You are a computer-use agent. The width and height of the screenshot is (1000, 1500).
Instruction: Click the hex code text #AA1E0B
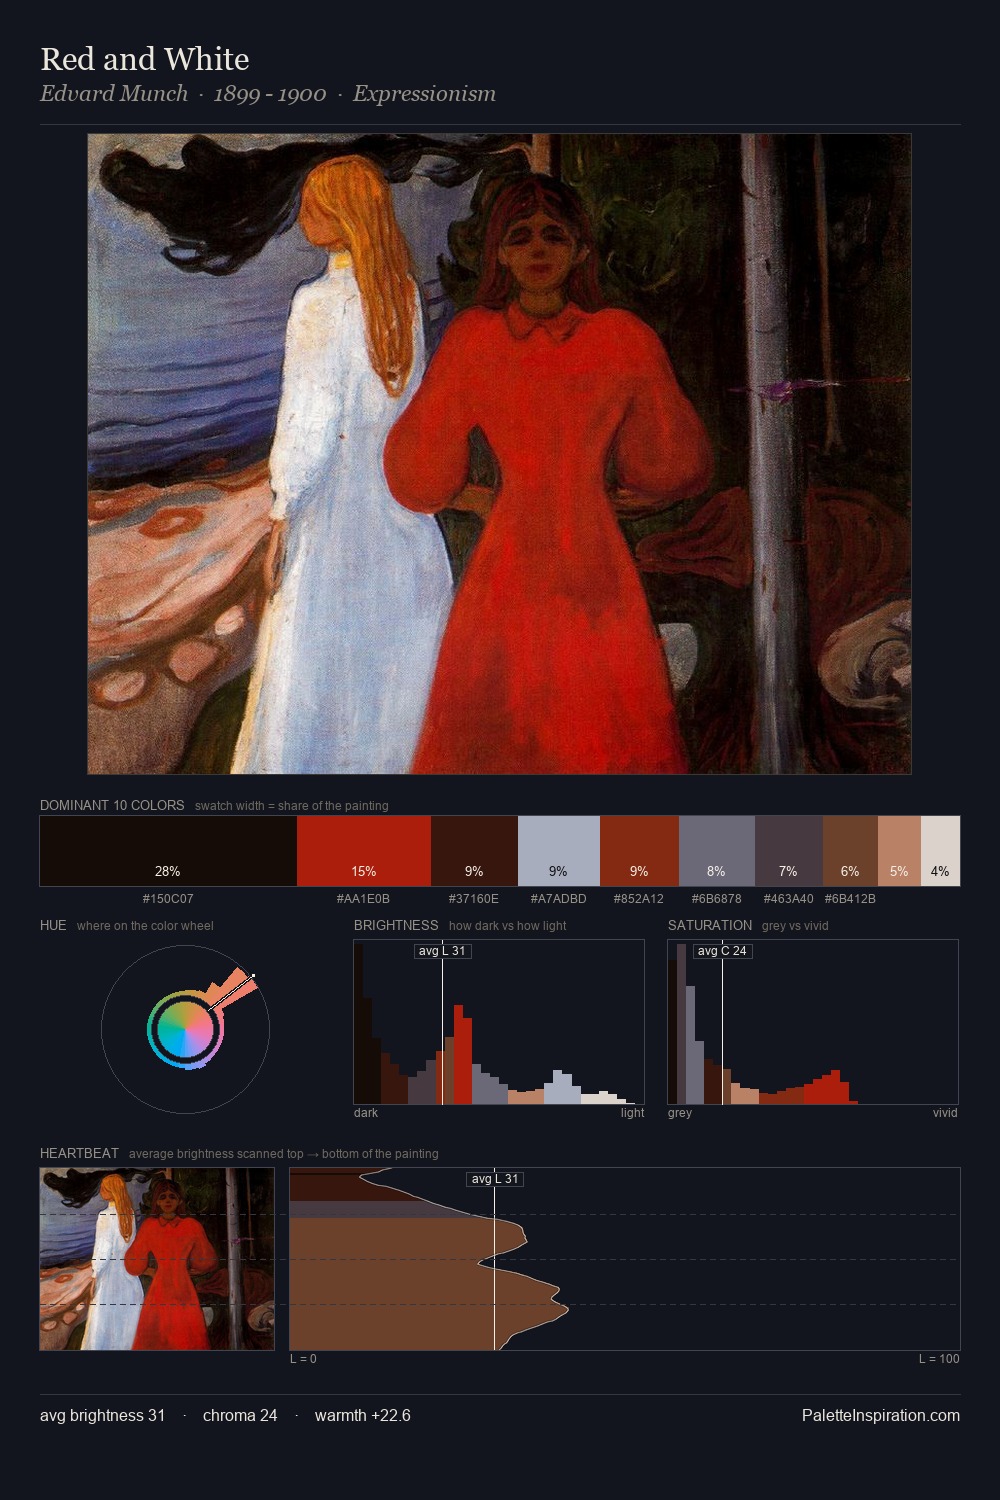coord(364,899)
